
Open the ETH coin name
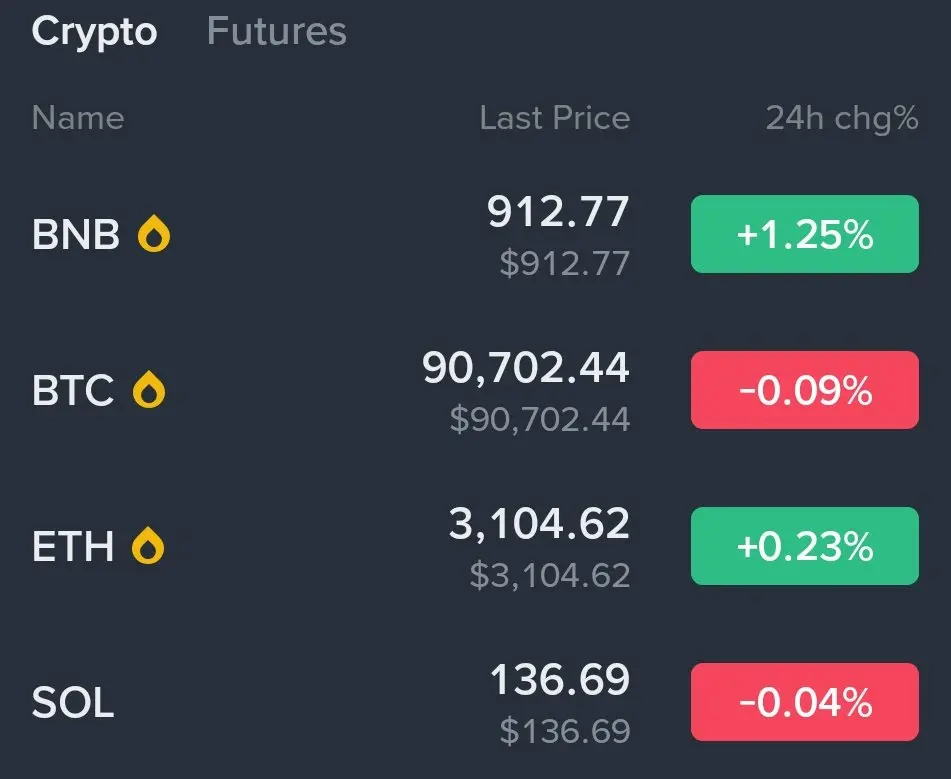point(73,546)
